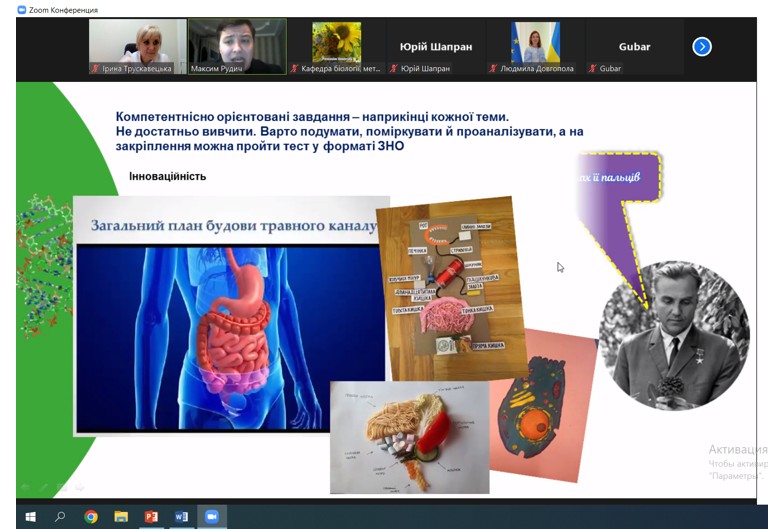Open File Explorer from the taskbar
Image resolution: width=768 pixels, height=530 pixels.
click(121, 517)
